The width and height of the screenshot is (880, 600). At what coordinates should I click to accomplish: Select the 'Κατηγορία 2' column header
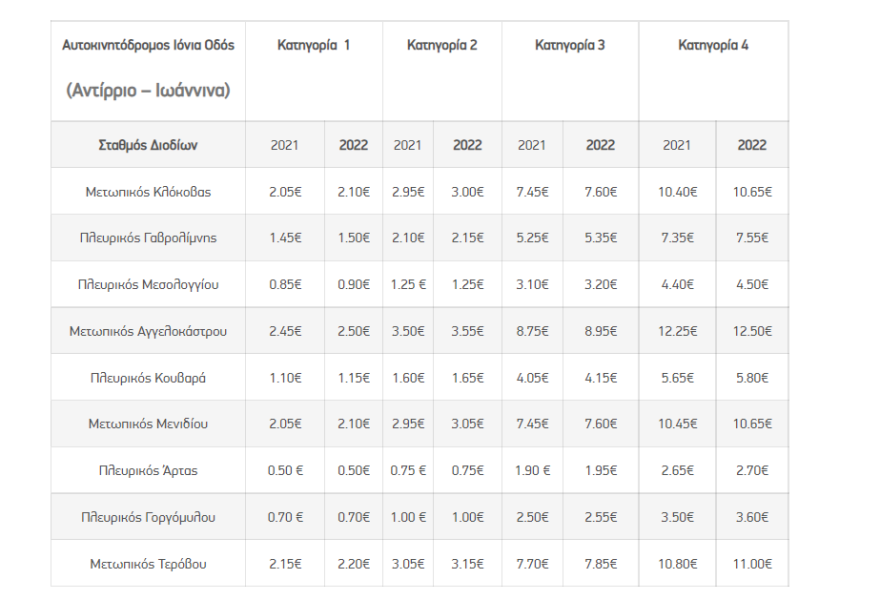point(442,46)
